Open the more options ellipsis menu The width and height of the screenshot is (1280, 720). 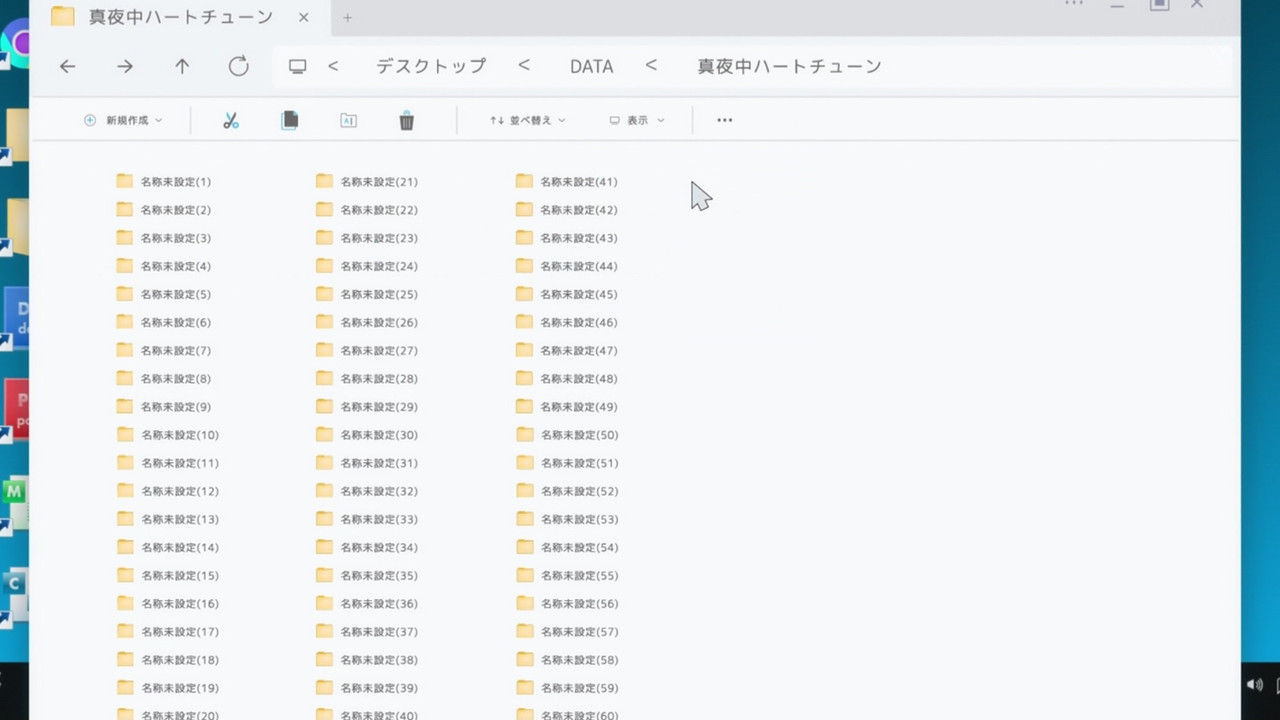click(725, 120)
